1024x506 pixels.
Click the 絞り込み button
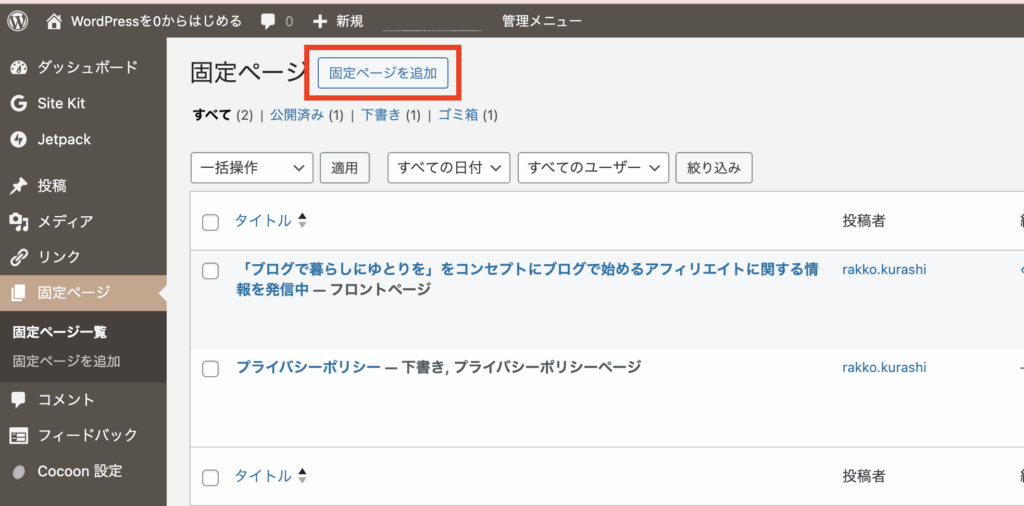click(714, 168)
